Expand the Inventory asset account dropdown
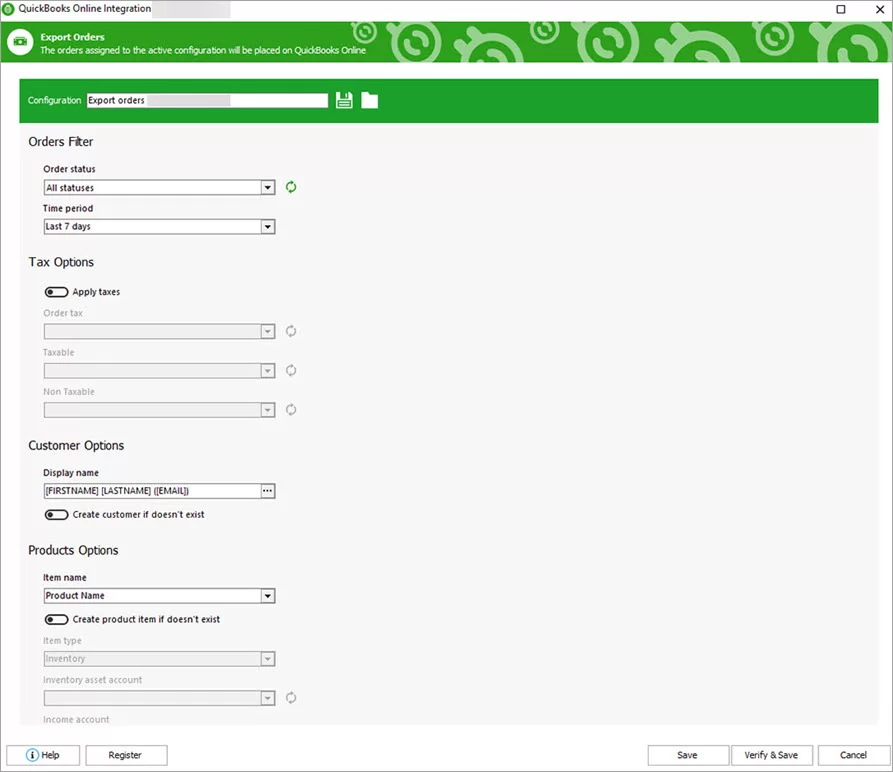This screenshot has width=893, height=772. pos(268,698)
